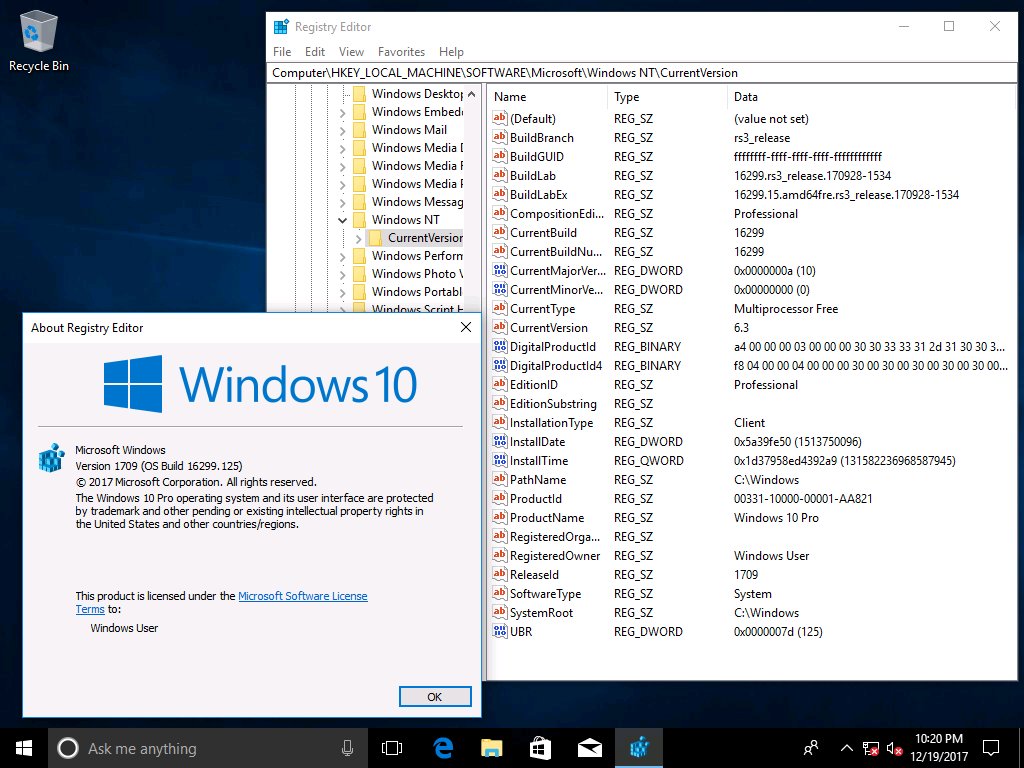The height and width of the screenshot is (768, 1024).
Task: Expand the Windows Mail tree node
Action: coord(342,130)
